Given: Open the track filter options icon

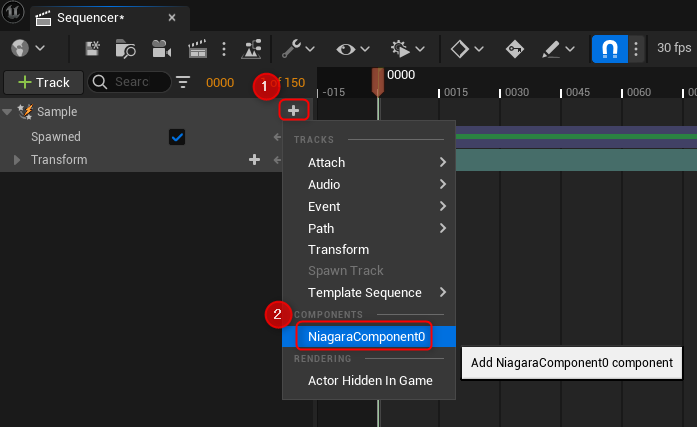Looking at the screenshot, I should pyautogui.click(x=183, y=82).
